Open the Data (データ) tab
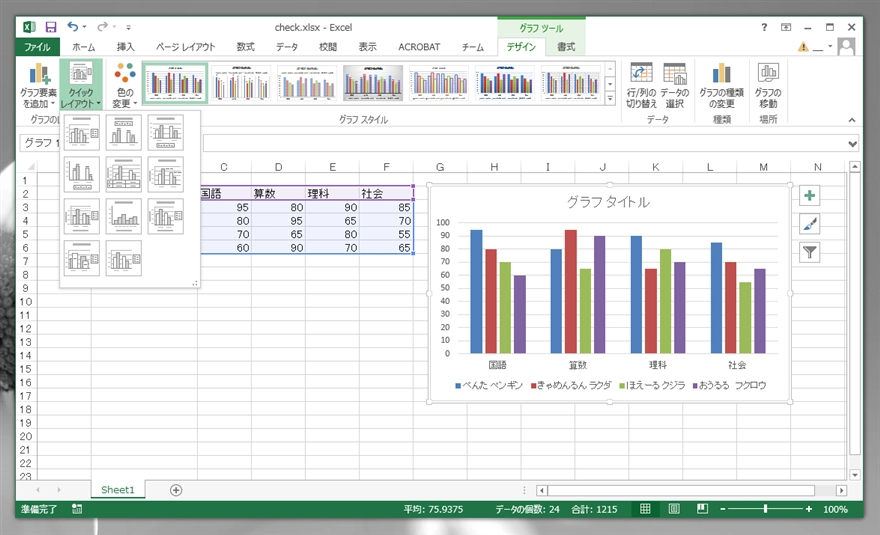The width and height of the screenshot is (880, 535). tap(287, 47)
